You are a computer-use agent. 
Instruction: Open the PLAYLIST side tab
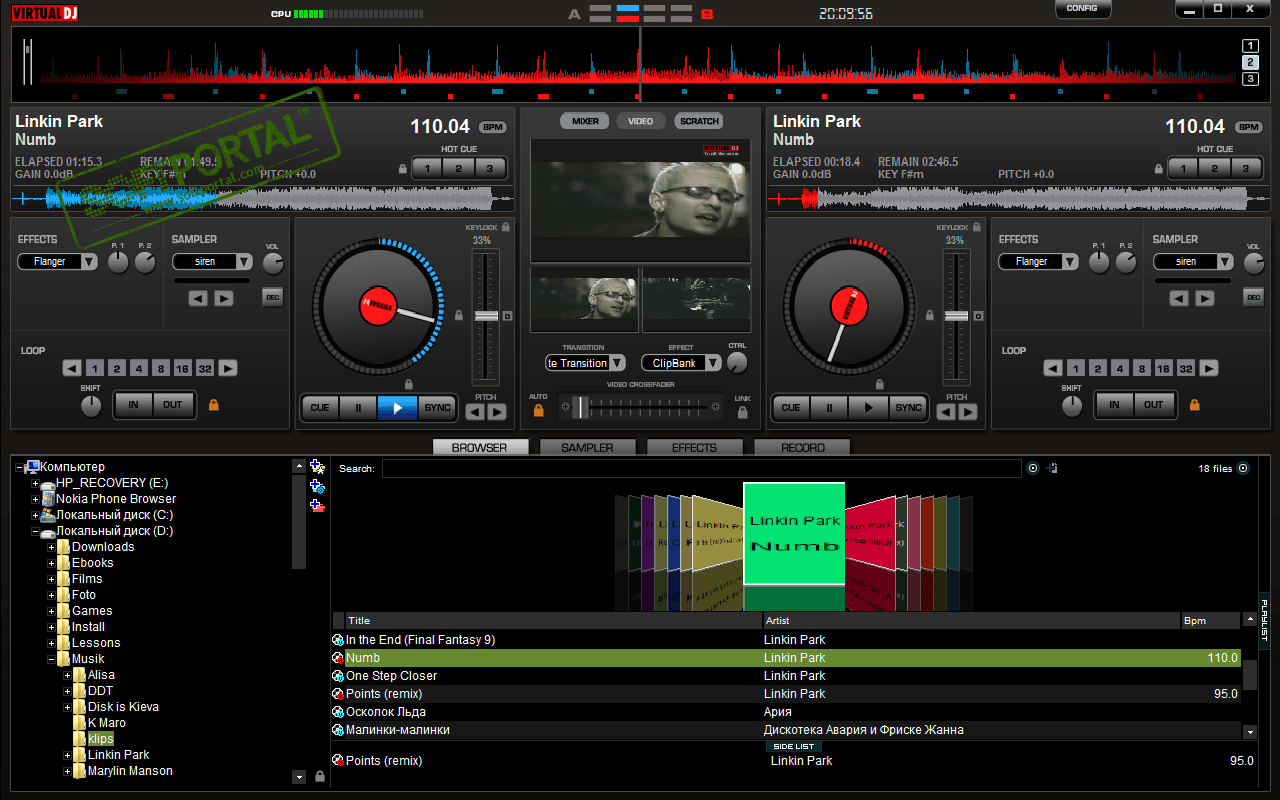tap(1265, 620)
